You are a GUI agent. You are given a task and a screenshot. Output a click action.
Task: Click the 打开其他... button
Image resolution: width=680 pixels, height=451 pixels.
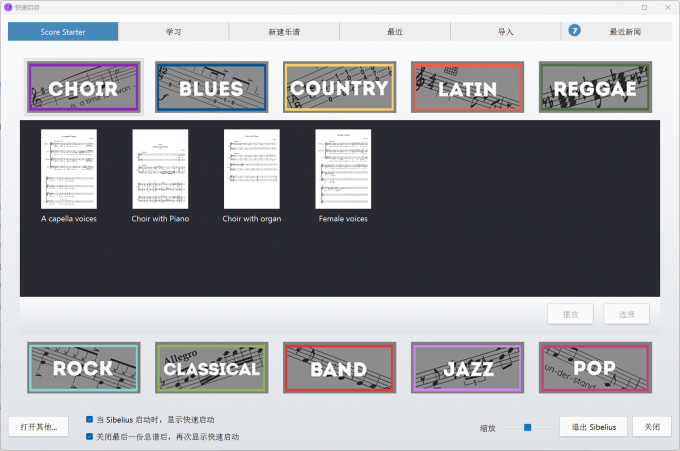(x=40, y=427)
